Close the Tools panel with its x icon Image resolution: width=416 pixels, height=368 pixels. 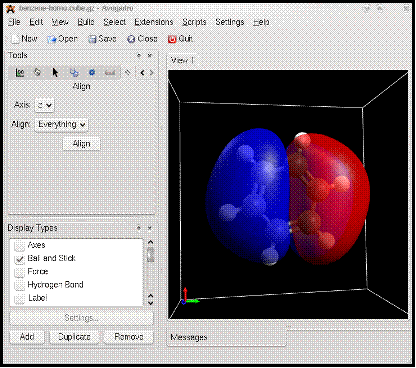coord(150,55)
